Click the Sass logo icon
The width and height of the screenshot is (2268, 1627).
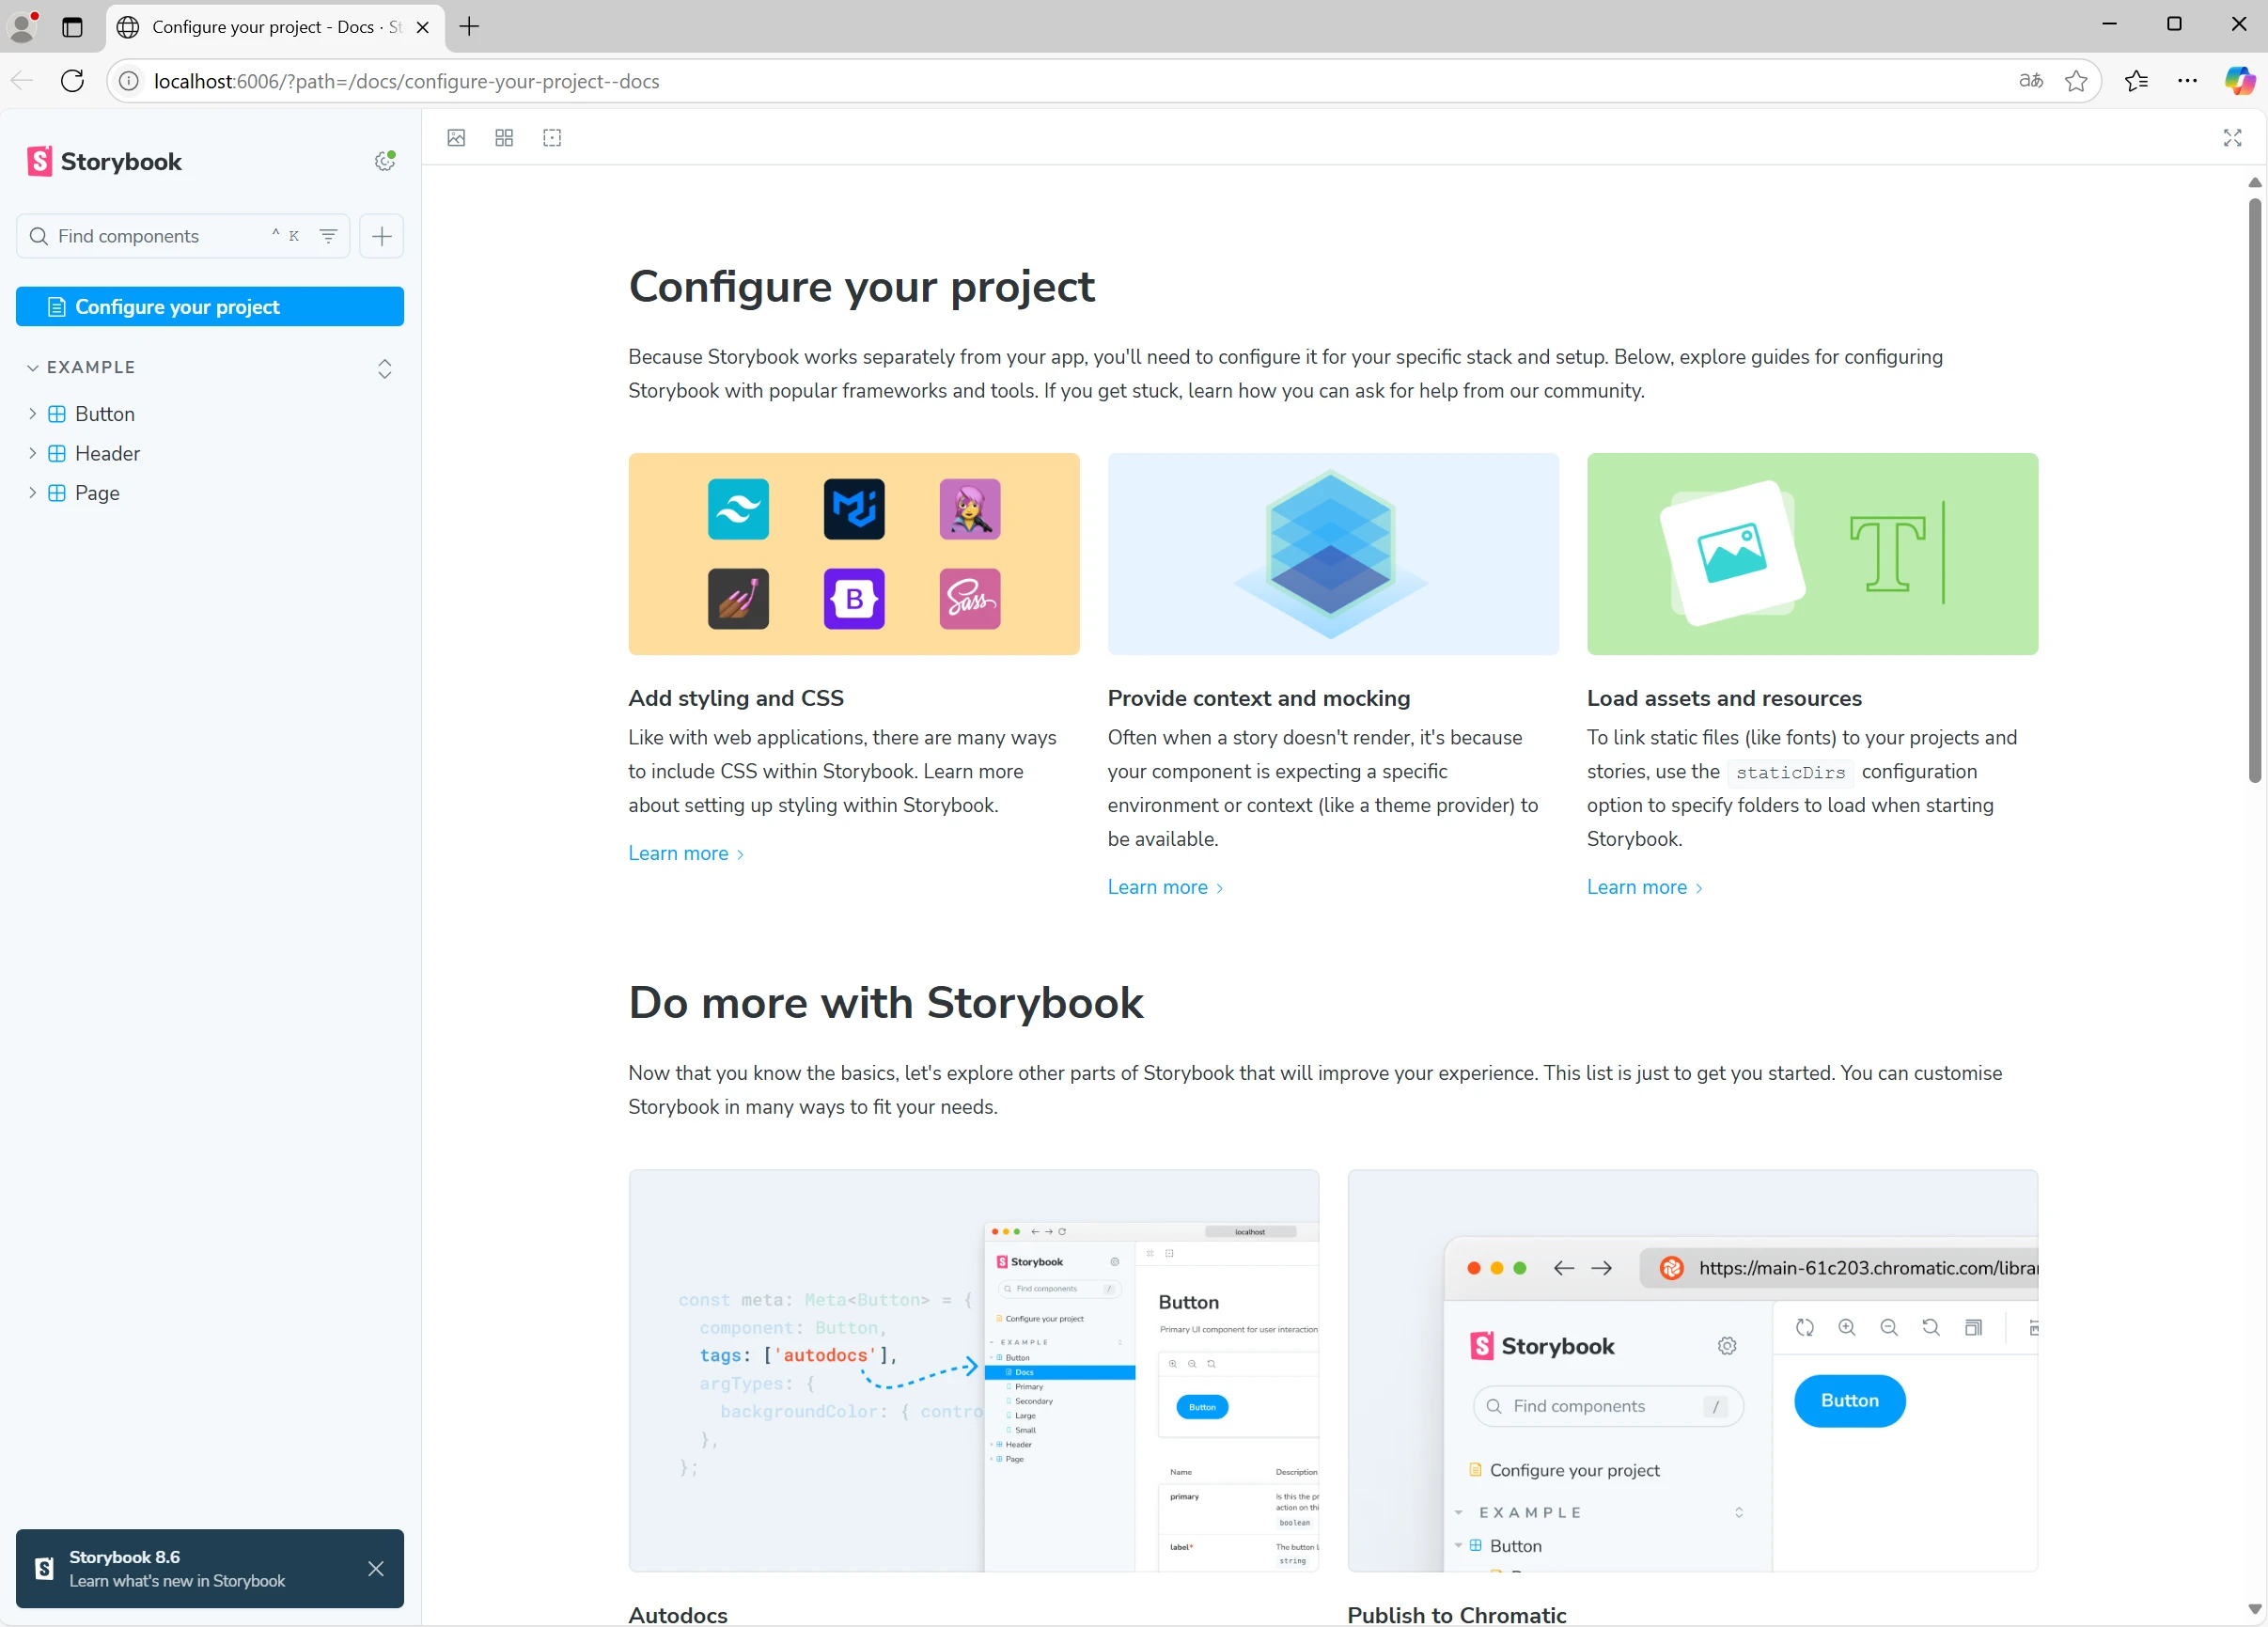(970, 599)
